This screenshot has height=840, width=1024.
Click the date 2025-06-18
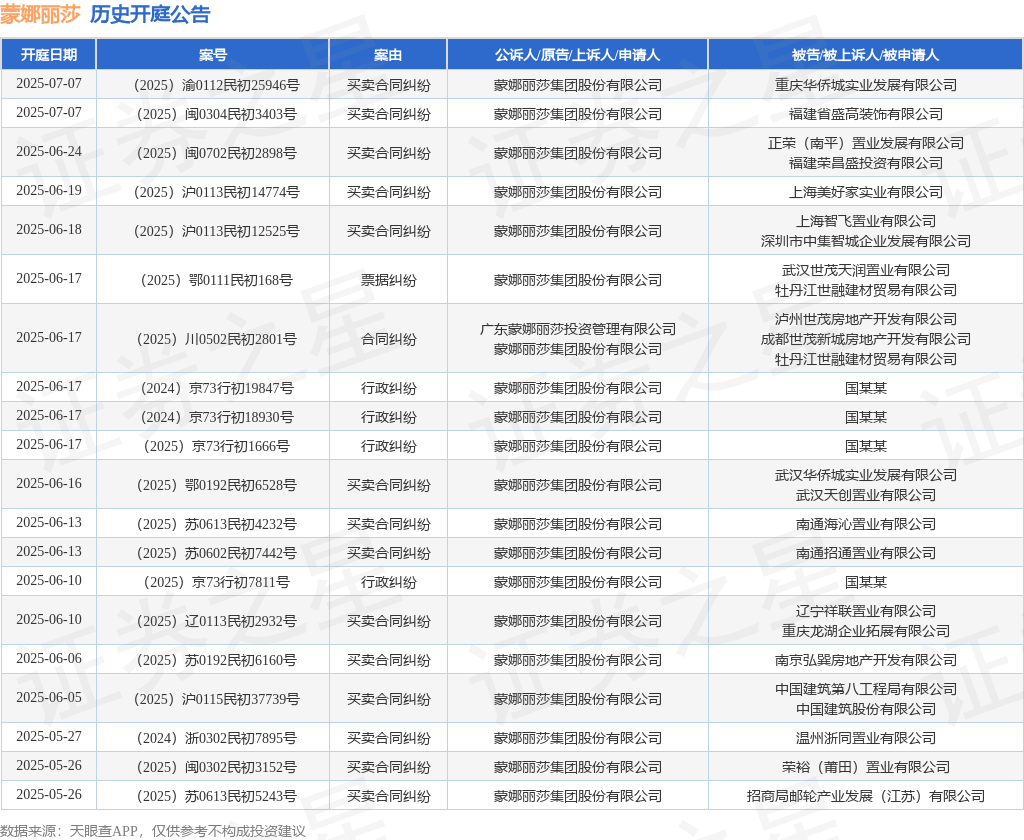[49, 229]
